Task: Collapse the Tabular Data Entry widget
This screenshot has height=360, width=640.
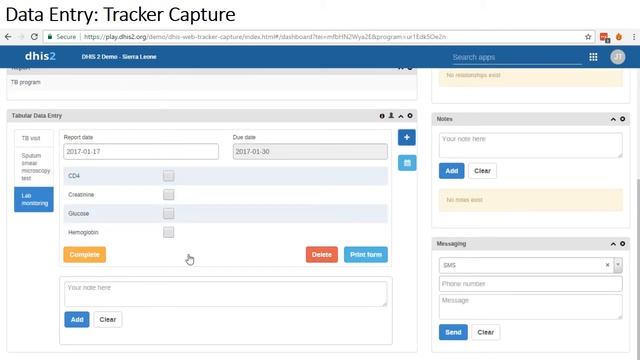Action: 401,116
